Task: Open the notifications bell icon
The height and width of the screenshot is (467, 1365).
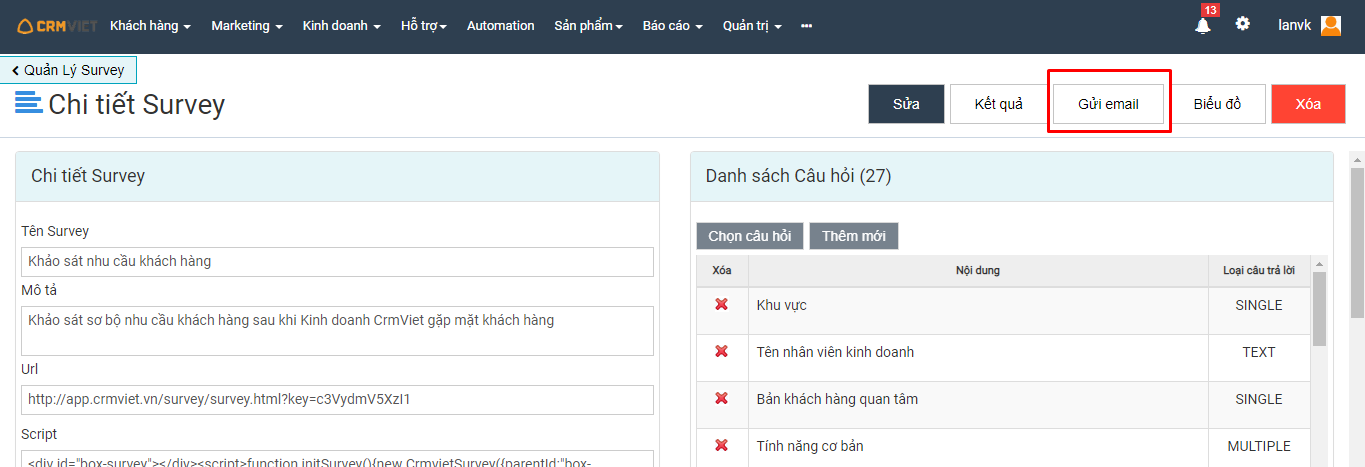Action: click(x=1202, y=26)
